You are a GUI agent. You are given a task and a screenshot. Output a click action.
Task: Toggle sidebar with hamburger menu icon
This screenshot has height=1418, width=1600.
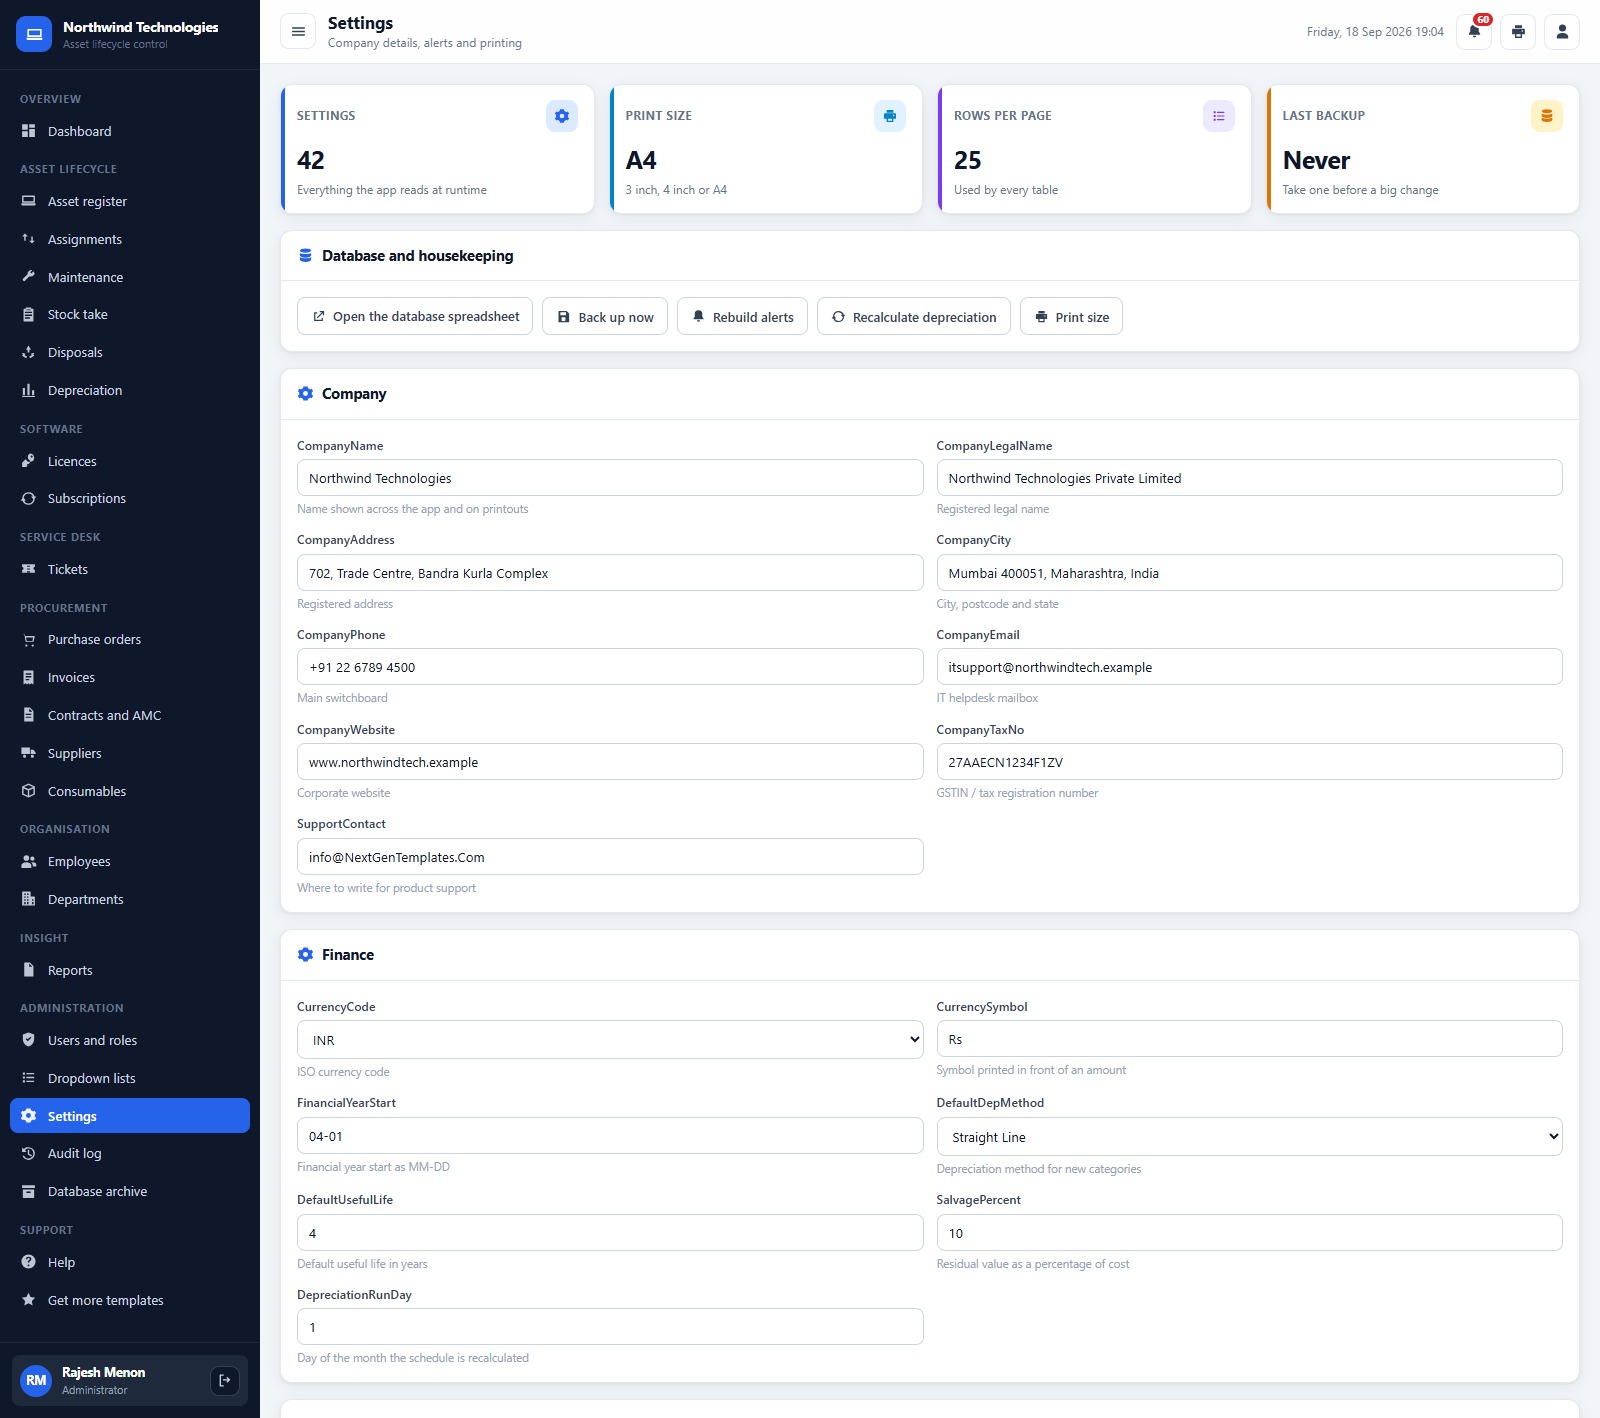pyautogui.click(x=298, y=32)
